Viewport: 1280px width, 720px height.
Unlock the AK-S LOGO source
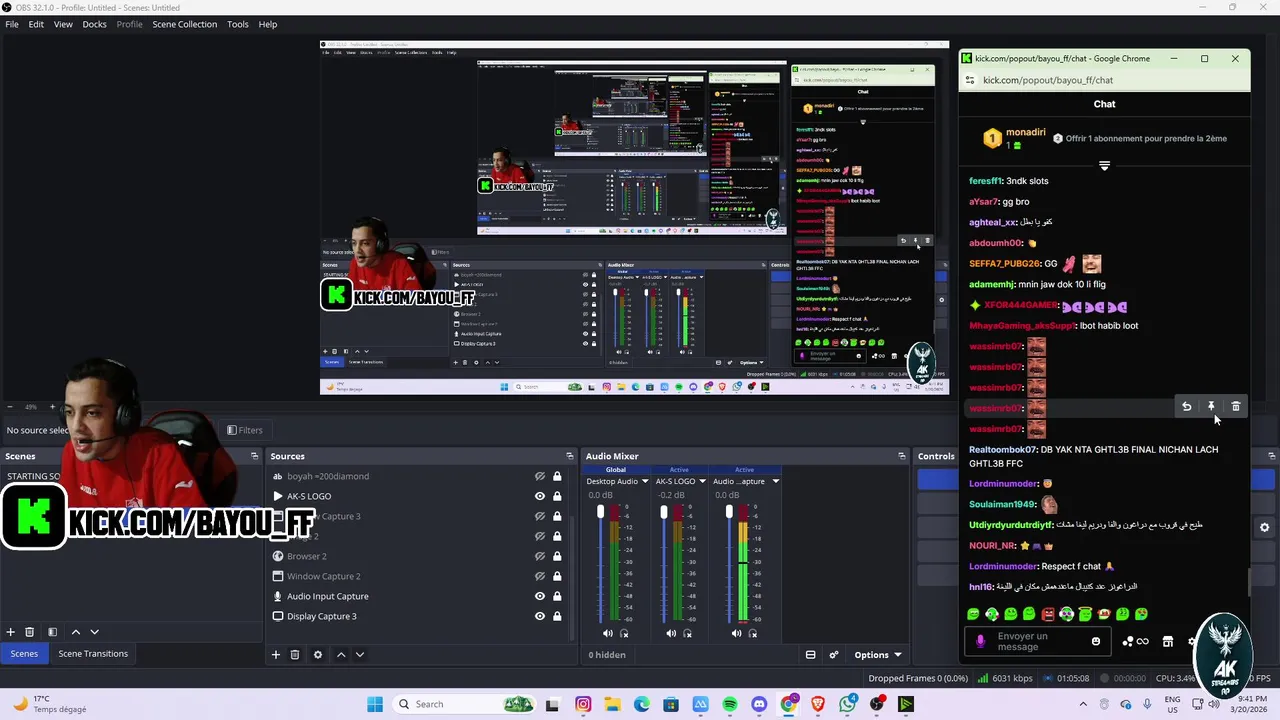(x=557, y=496)
